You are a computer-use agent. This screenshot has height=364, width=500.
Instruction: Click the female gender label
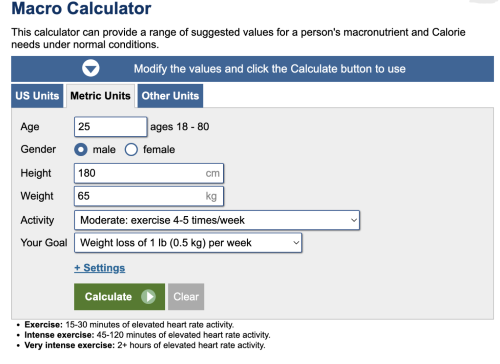159,149
